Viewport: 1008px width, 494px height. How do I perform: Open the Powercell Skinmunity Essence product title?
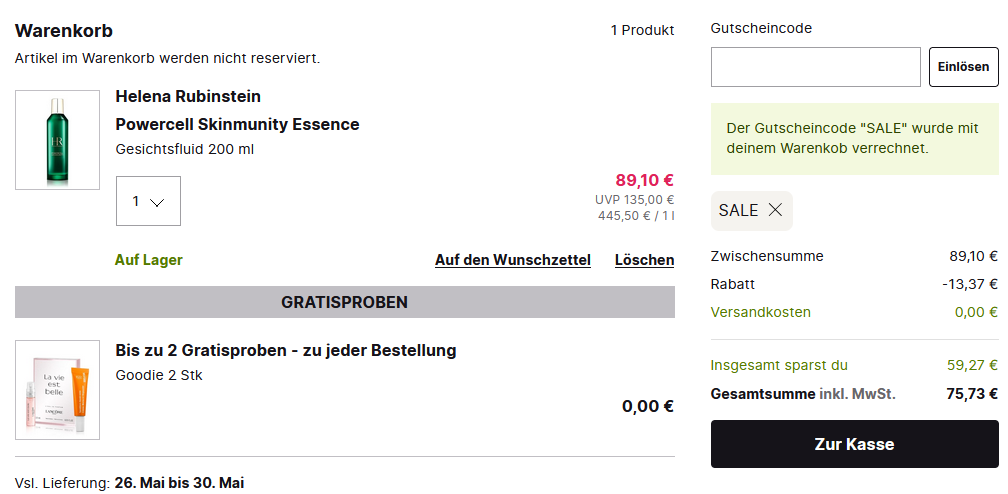pos(237,124)
